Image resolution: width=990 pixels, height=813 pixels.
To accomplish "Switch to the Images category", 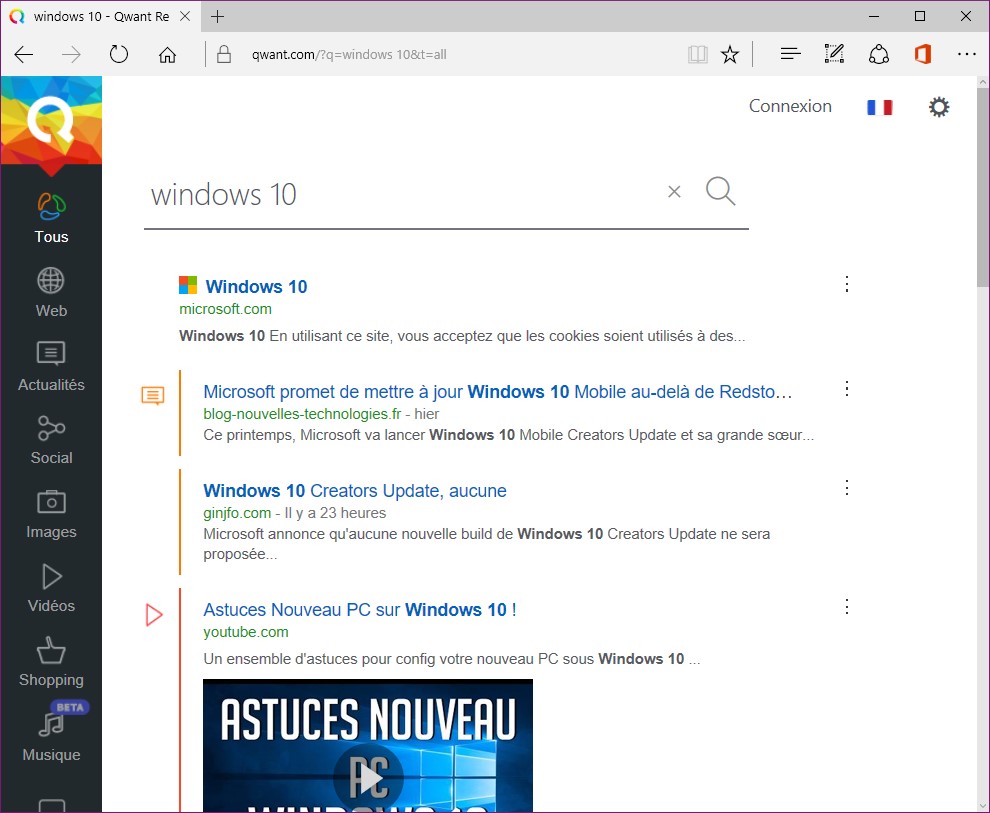I will pos(51,514).
